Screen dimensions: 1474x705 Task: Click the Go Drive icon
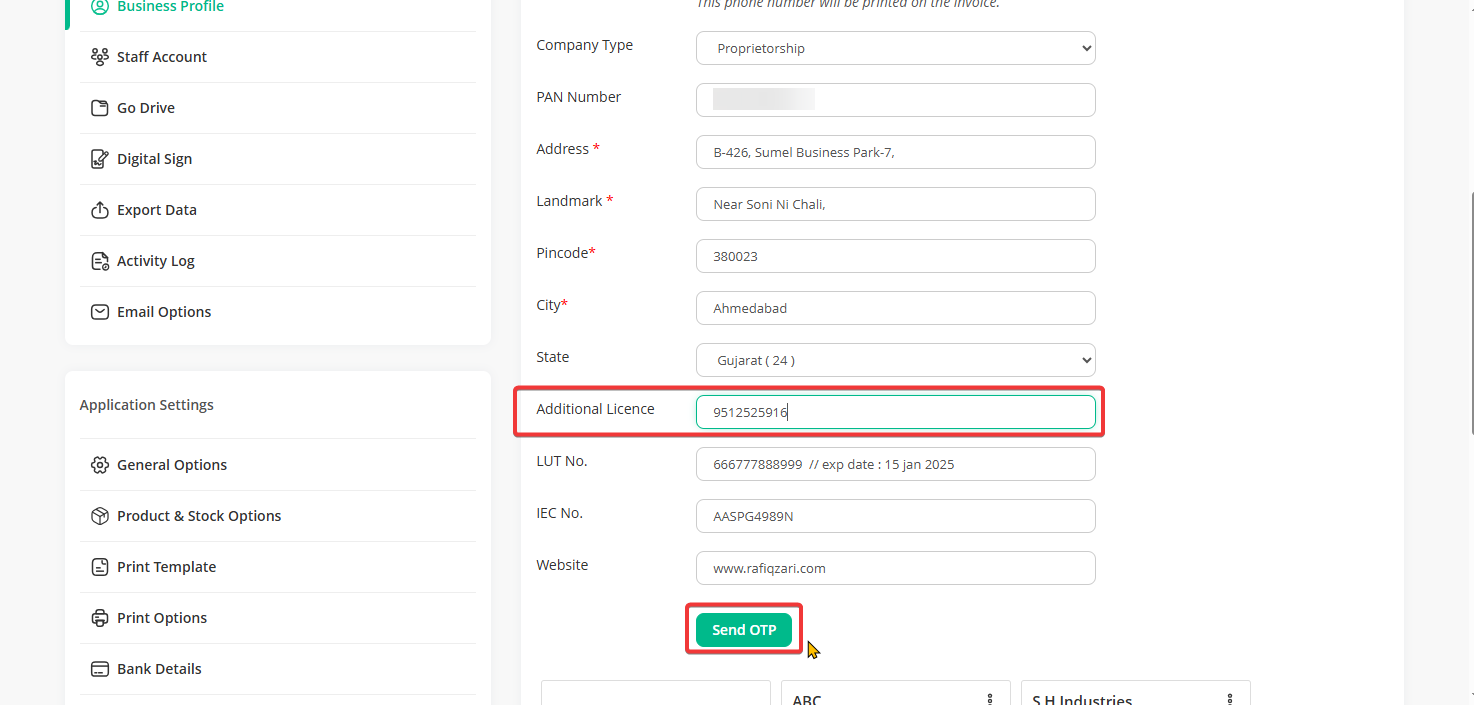(x=99, y=108)
